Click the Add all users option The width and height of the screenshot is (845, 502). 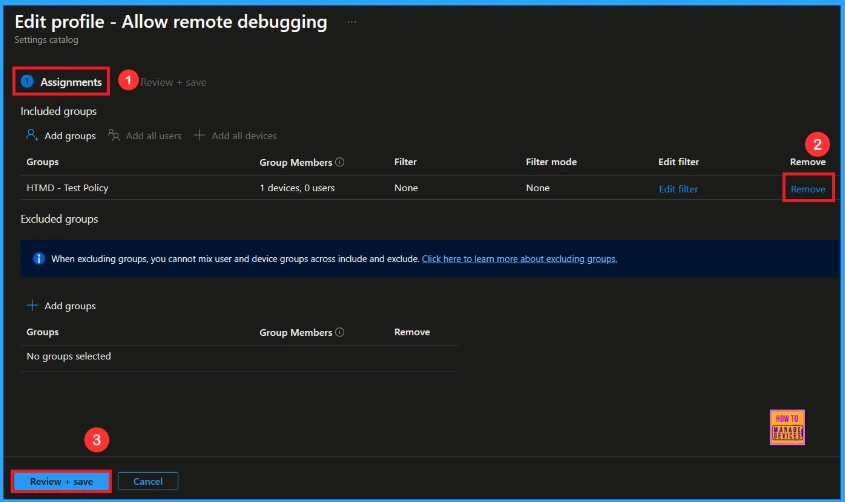[x=145, y=135]
